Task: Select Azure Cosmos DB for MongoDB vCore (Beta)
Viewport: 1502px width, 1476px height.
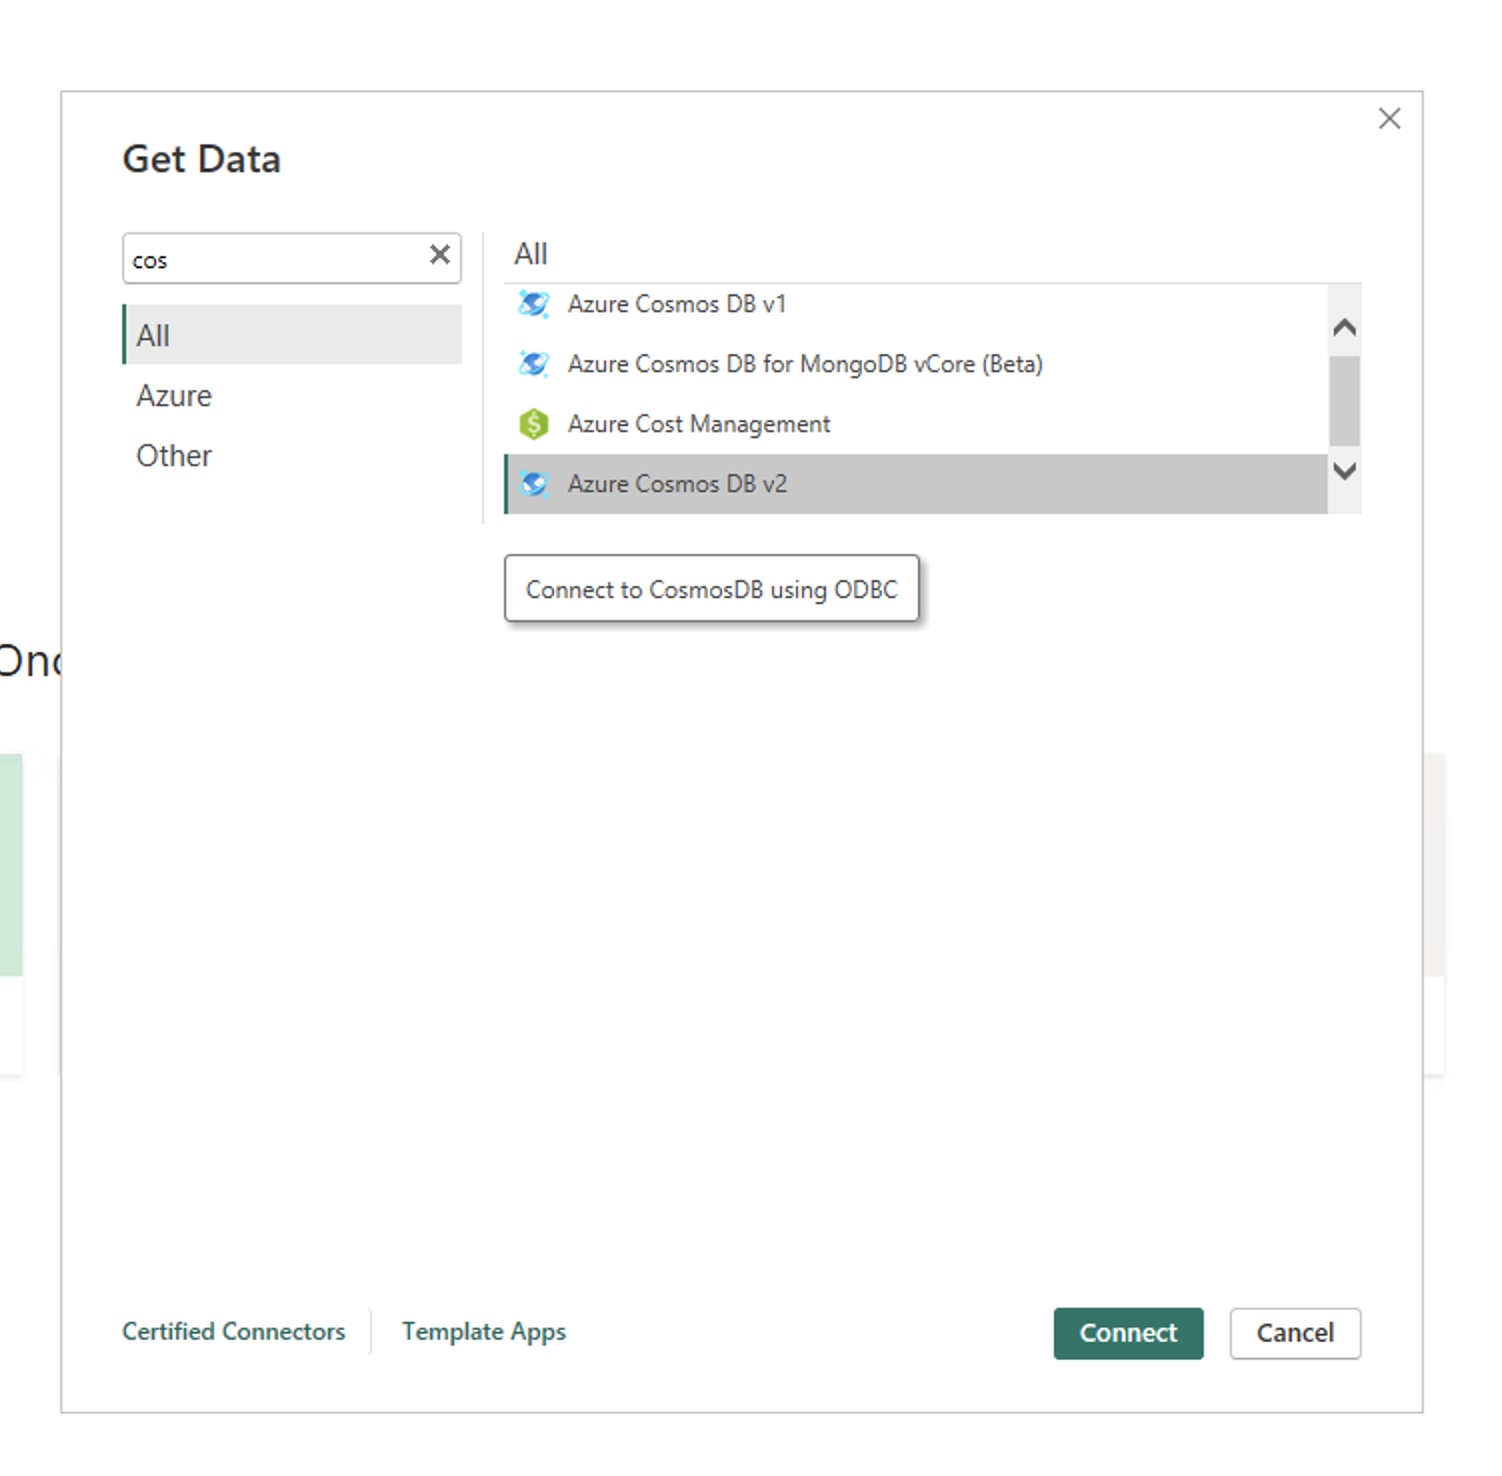Action: 917,364
